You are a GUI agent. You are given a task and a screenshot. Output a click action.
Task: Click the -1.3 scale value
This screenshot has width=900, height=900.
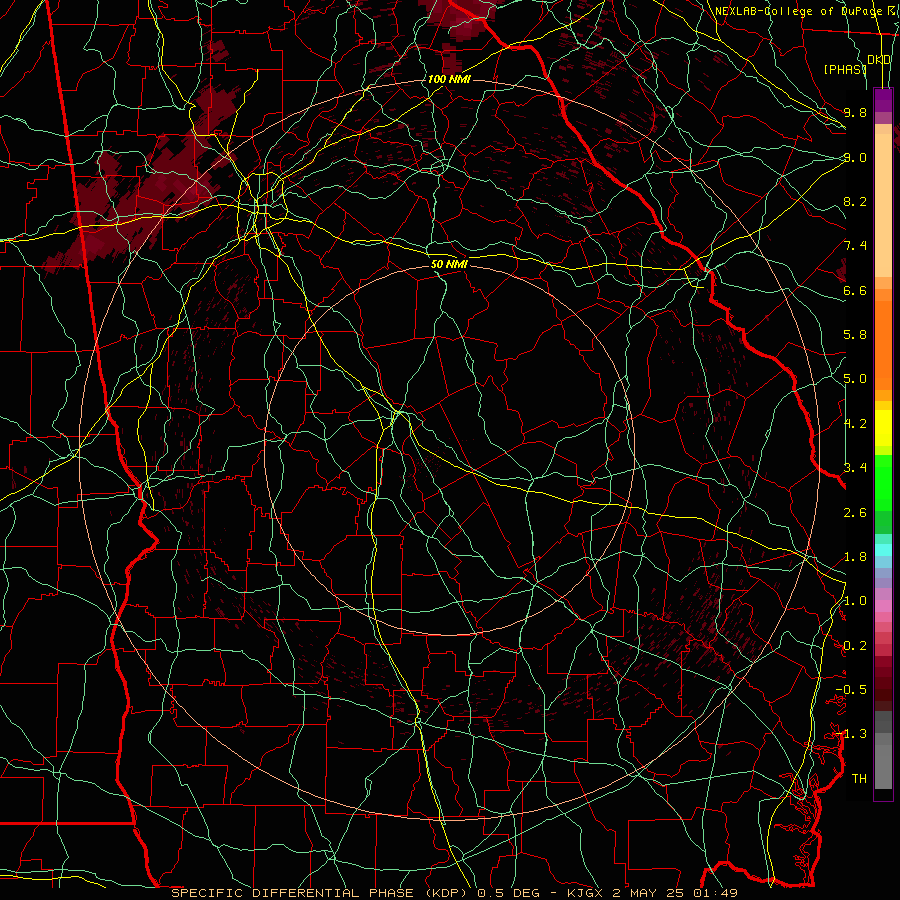point(851,734)
